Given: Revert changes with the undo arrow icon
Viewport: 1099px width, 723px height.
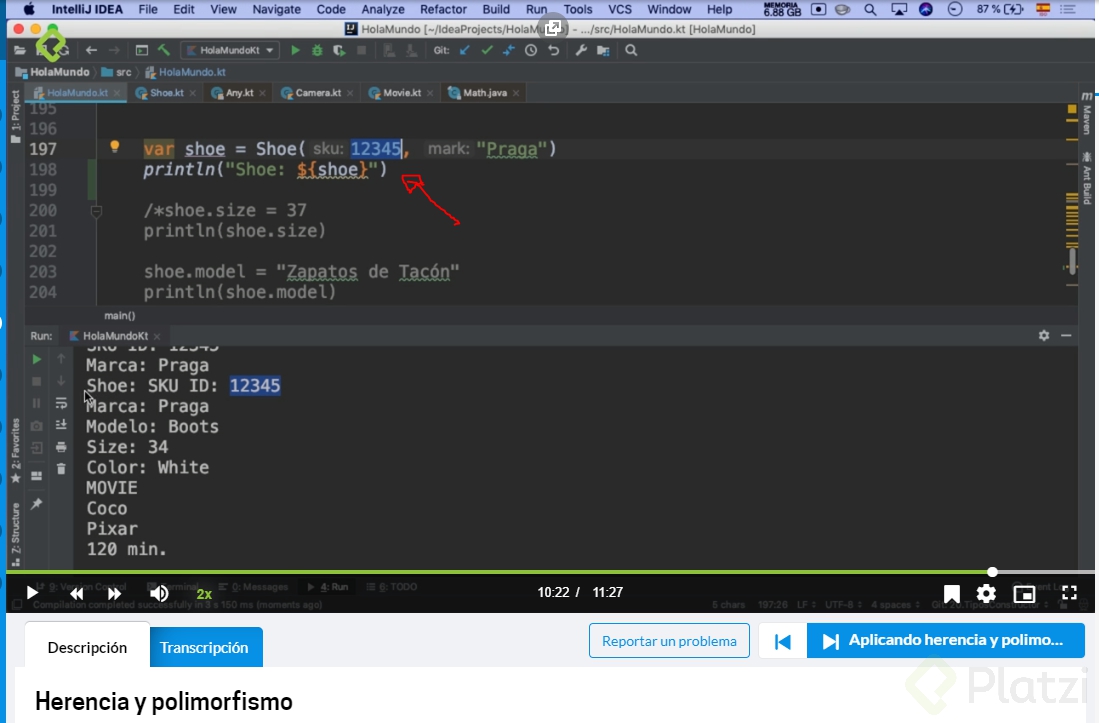Looking at the screenshot, I should [x=554, y=50].
